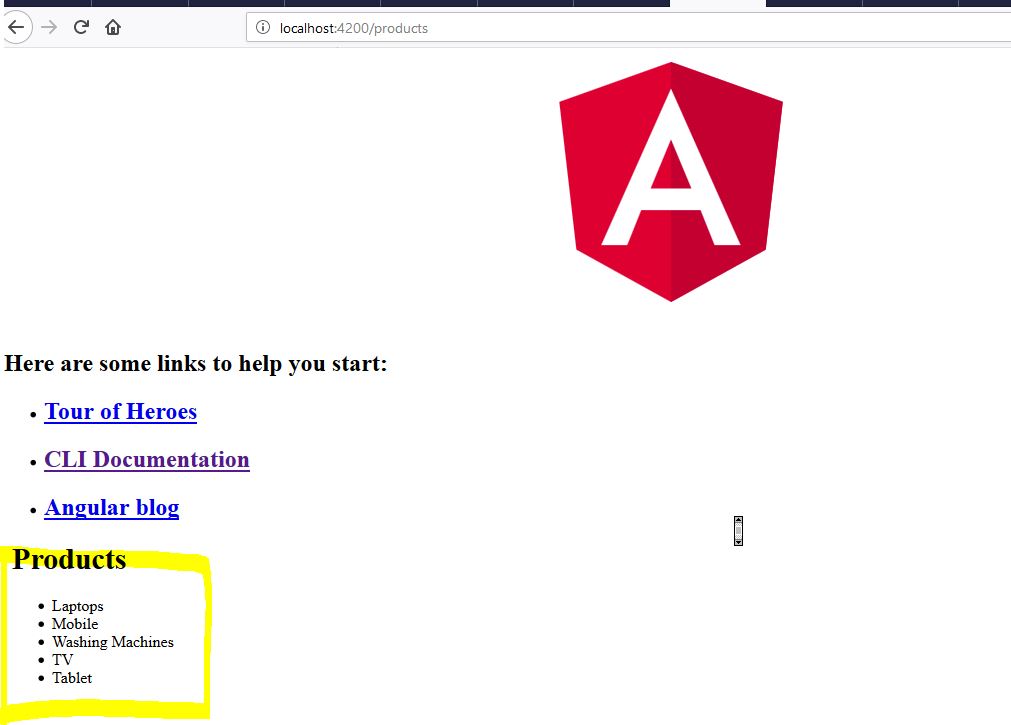The width and height of the screenshot is (1011, 725).
Task: Click the Laptops list item
Action: [77, 606]
